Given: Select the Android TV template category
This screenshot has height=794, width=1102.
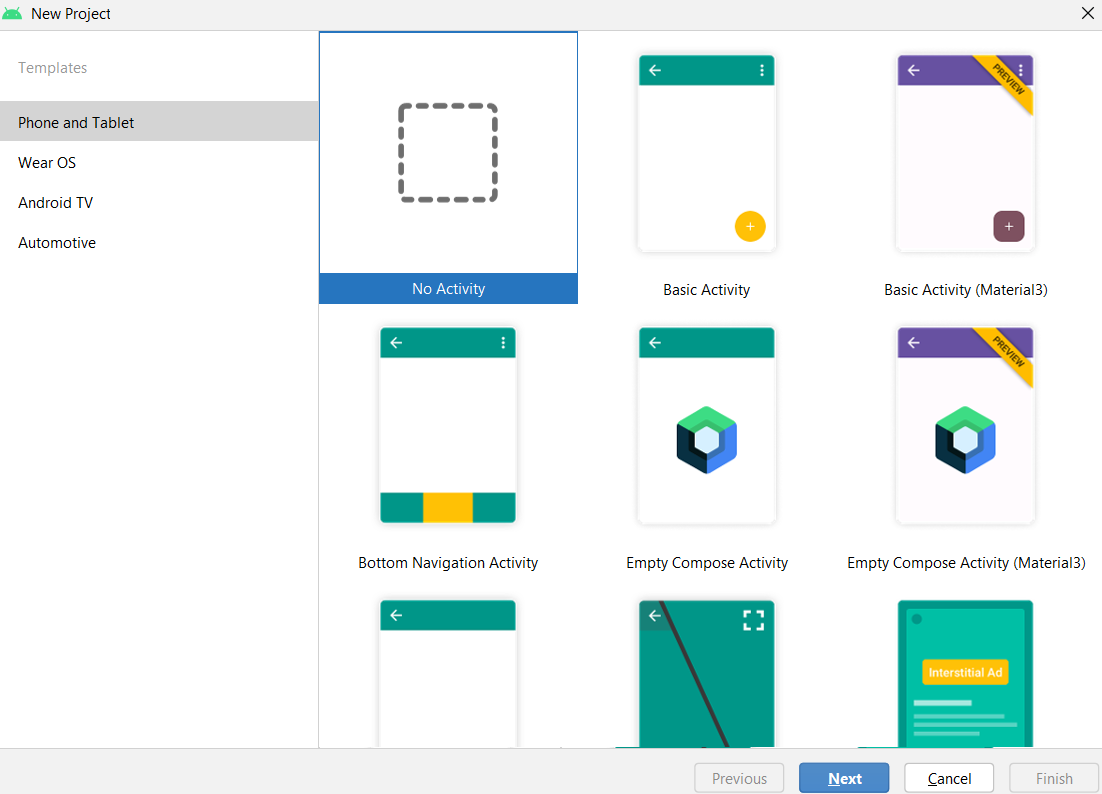Looking at the screenshot, I should point(55,202).
